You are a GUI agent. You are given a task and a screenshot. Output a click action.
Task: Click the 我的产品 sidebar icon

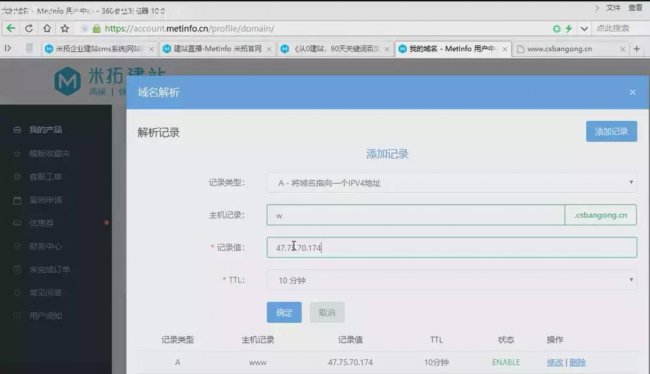(x=17, y=130)
